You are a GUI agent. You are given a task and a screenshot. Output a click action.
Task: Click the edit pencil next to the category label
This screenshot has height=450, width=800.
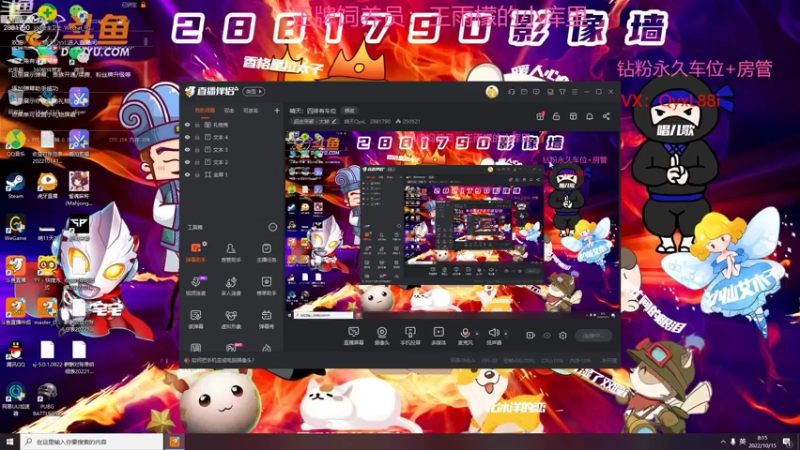(x=334, y=121)
